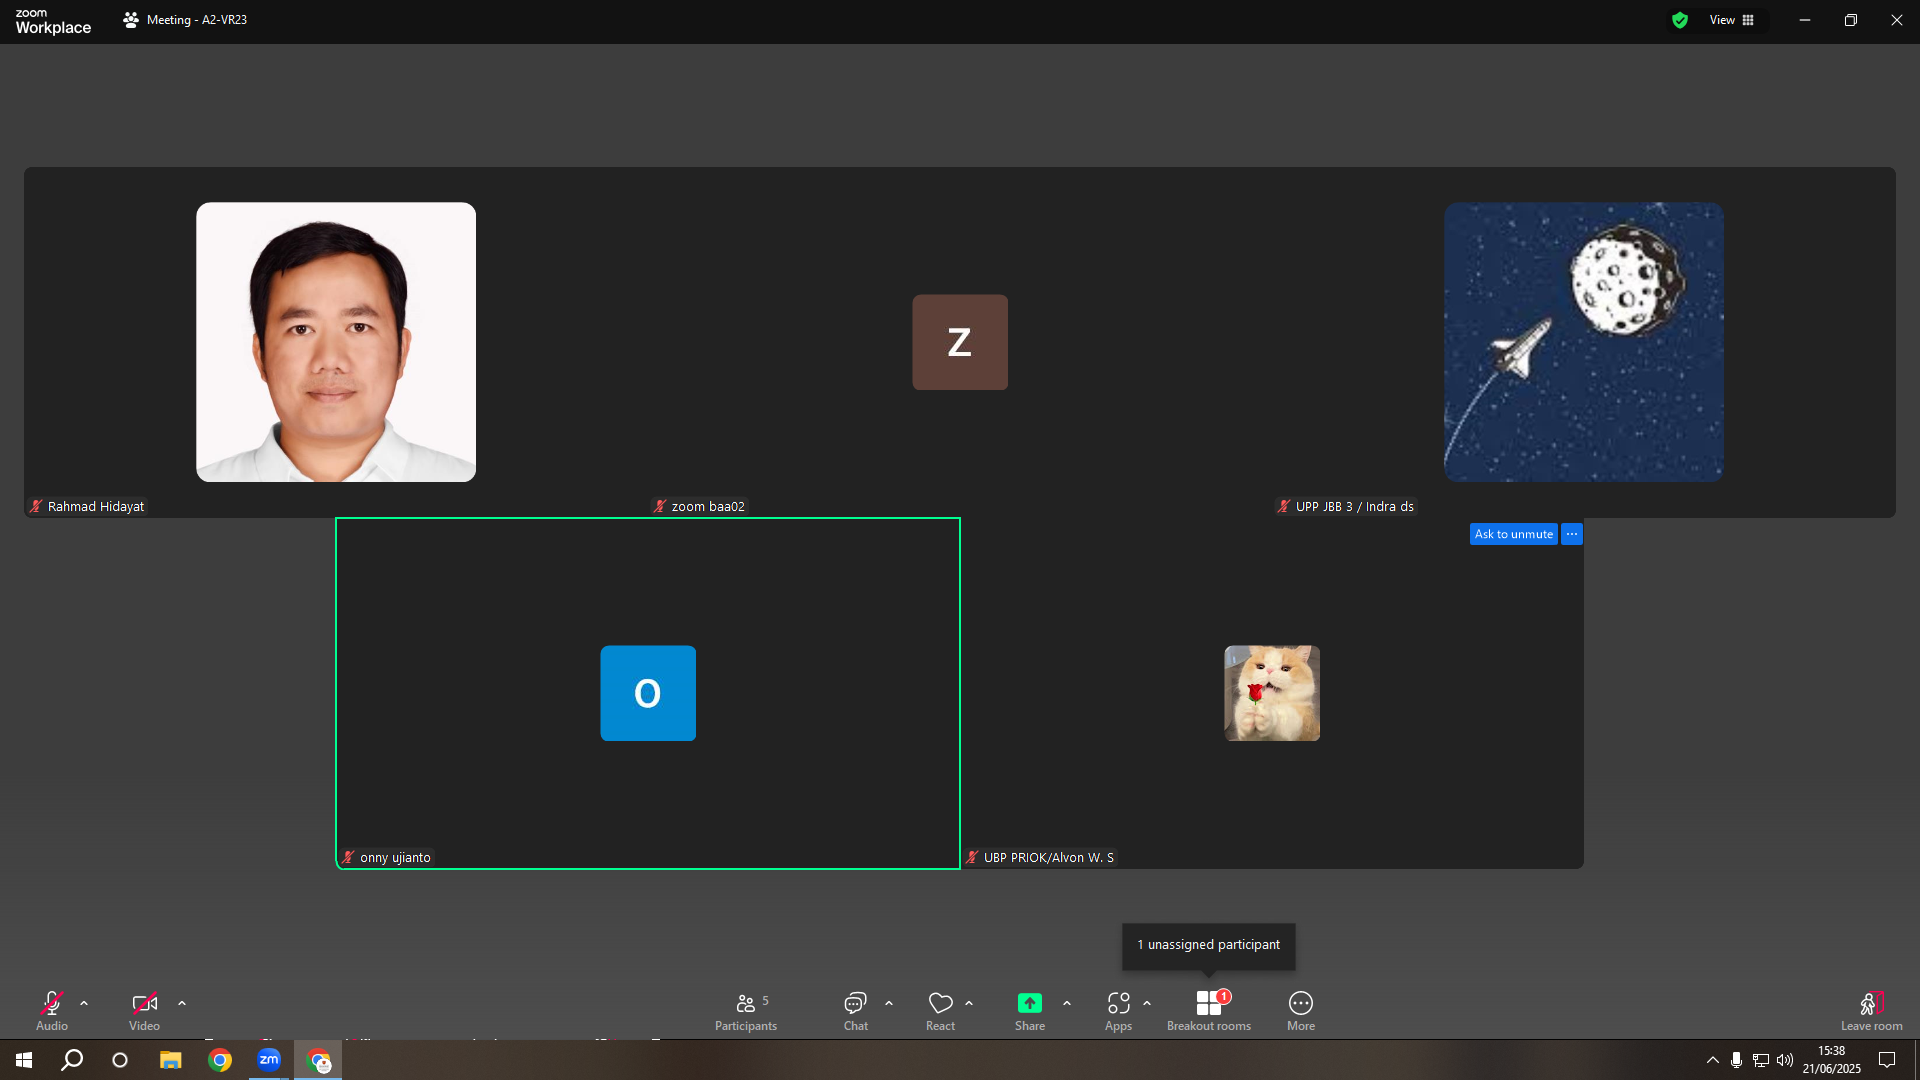Check the green encryption shield icon
The image size is (1920, 1080).
pyautogui.click(x=1680, y=20)
